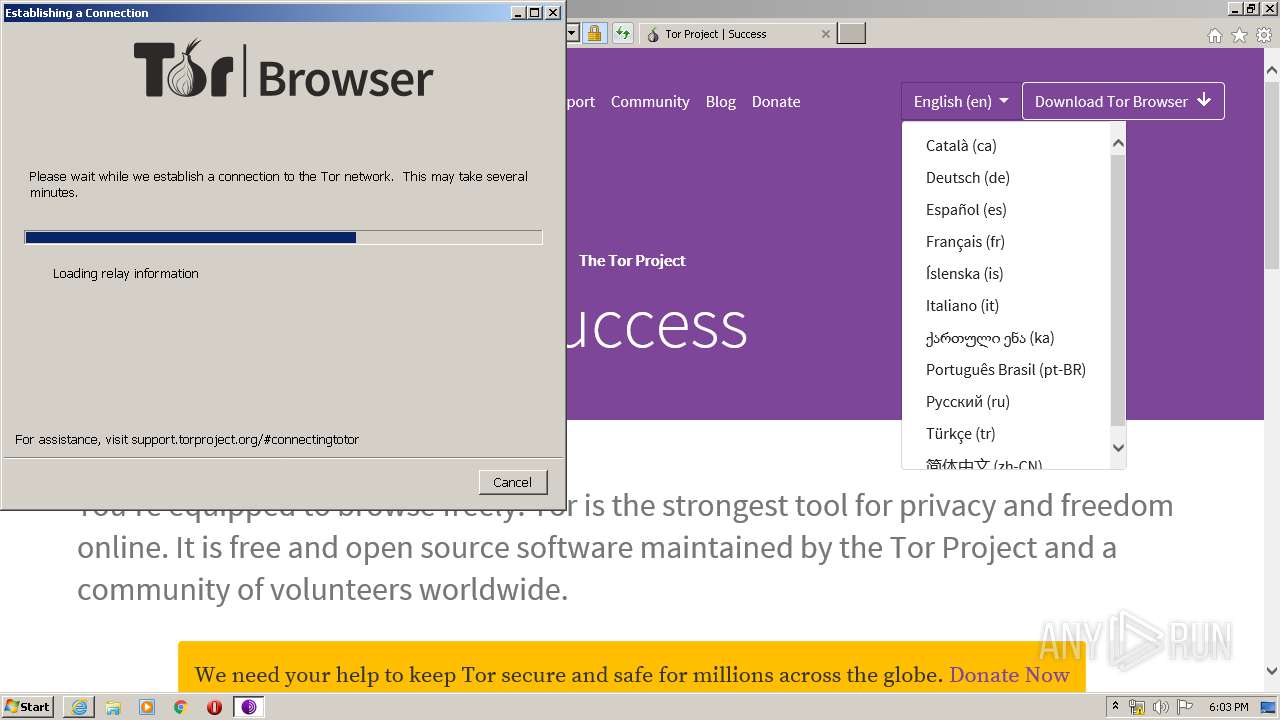Click the Tor Browser logo in the dialog
The height and width of the screenshot is (720, 1280).
tap(283, 69)
